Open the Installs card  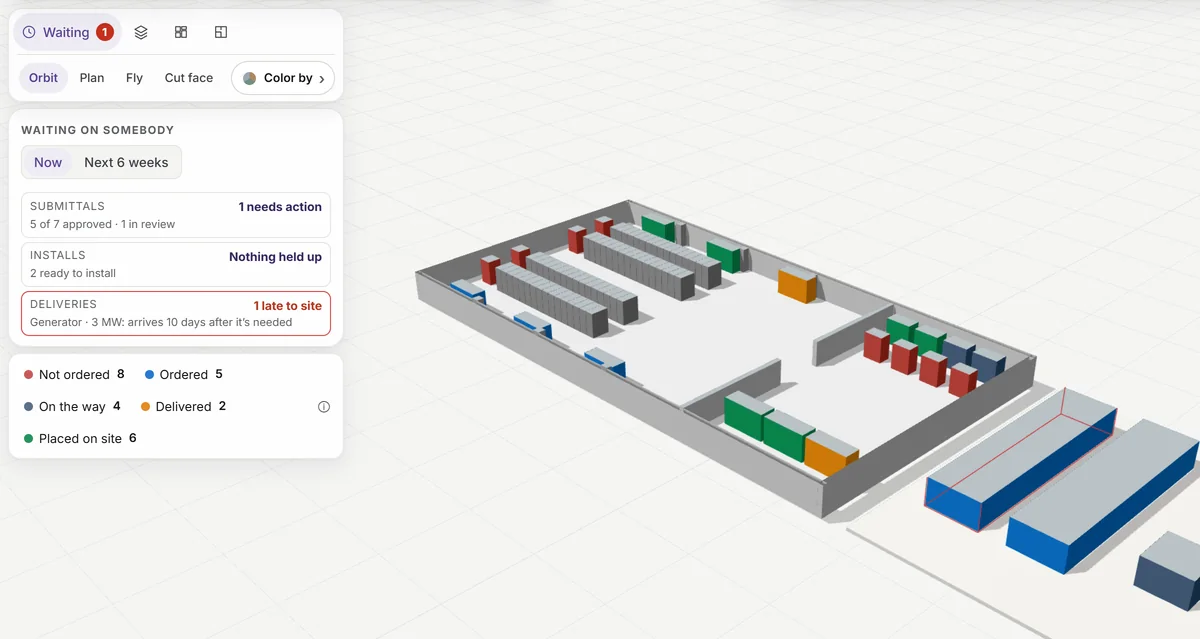(x=176, y=264)
